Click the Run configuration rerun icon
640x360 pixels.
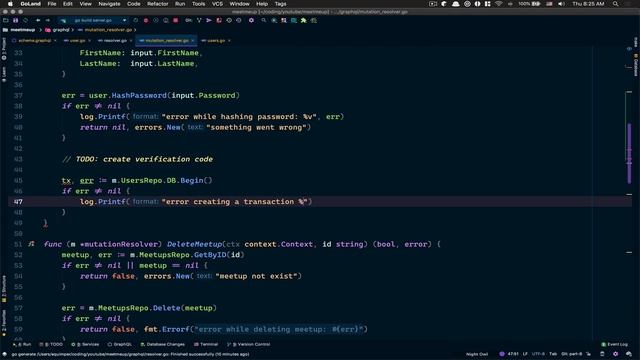point(136,20)
